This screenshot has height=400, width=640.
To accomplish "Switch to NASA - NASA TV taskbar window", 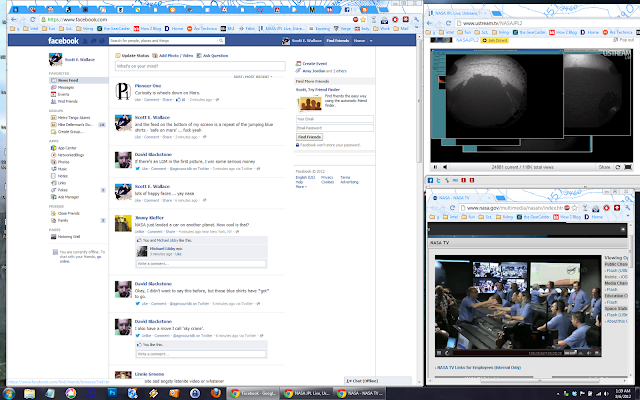I will click(360, 393).
